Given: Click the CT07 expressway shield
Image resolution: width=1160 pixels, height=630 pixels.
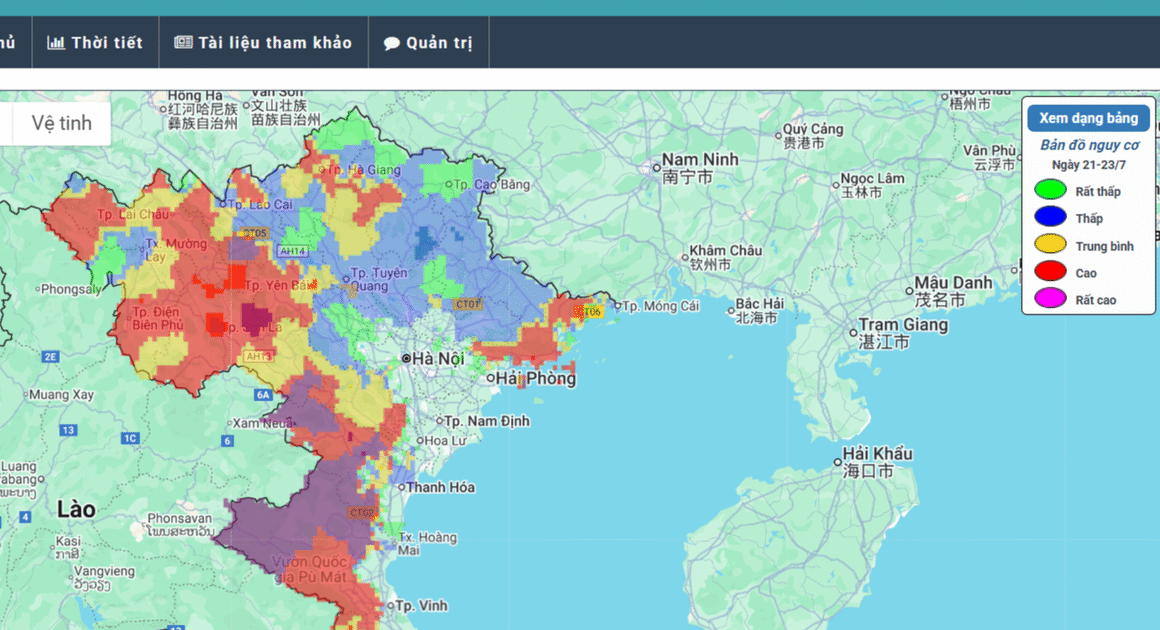Looking at the screenshot, I should pos(468,304).
